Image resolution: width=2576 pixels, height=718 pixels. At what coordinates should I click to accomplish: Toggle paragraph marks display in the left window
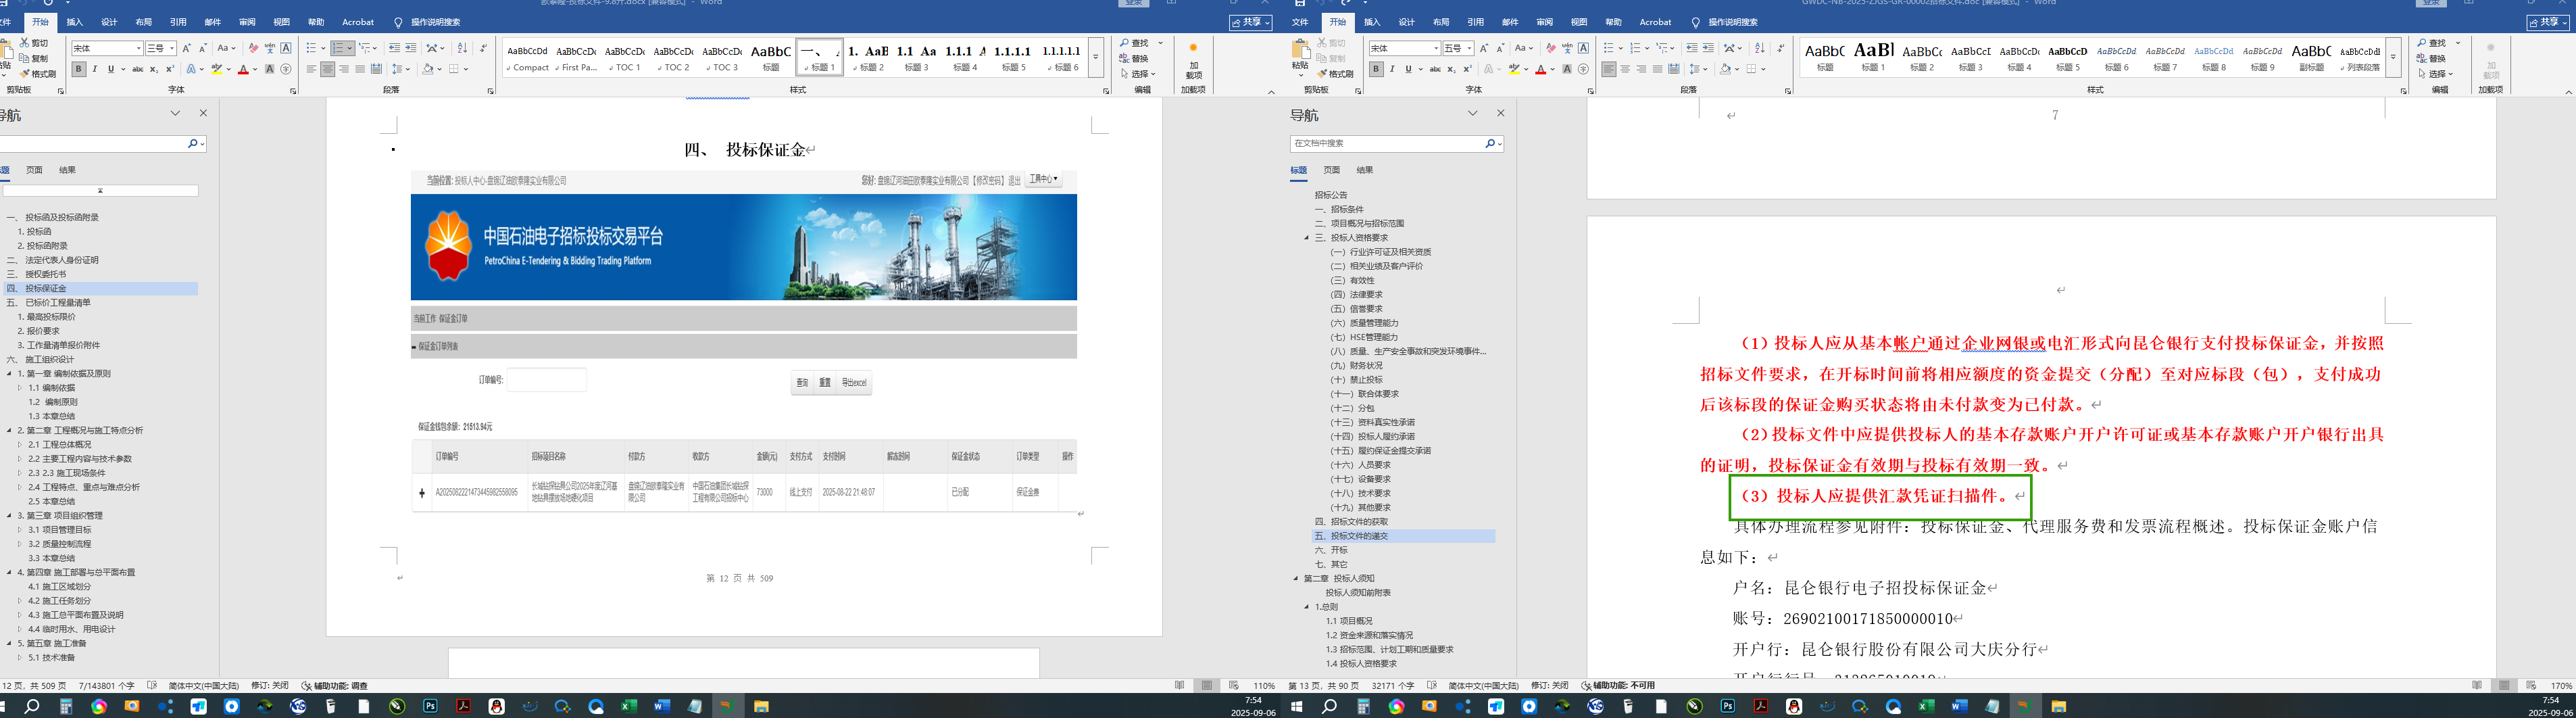483,48
